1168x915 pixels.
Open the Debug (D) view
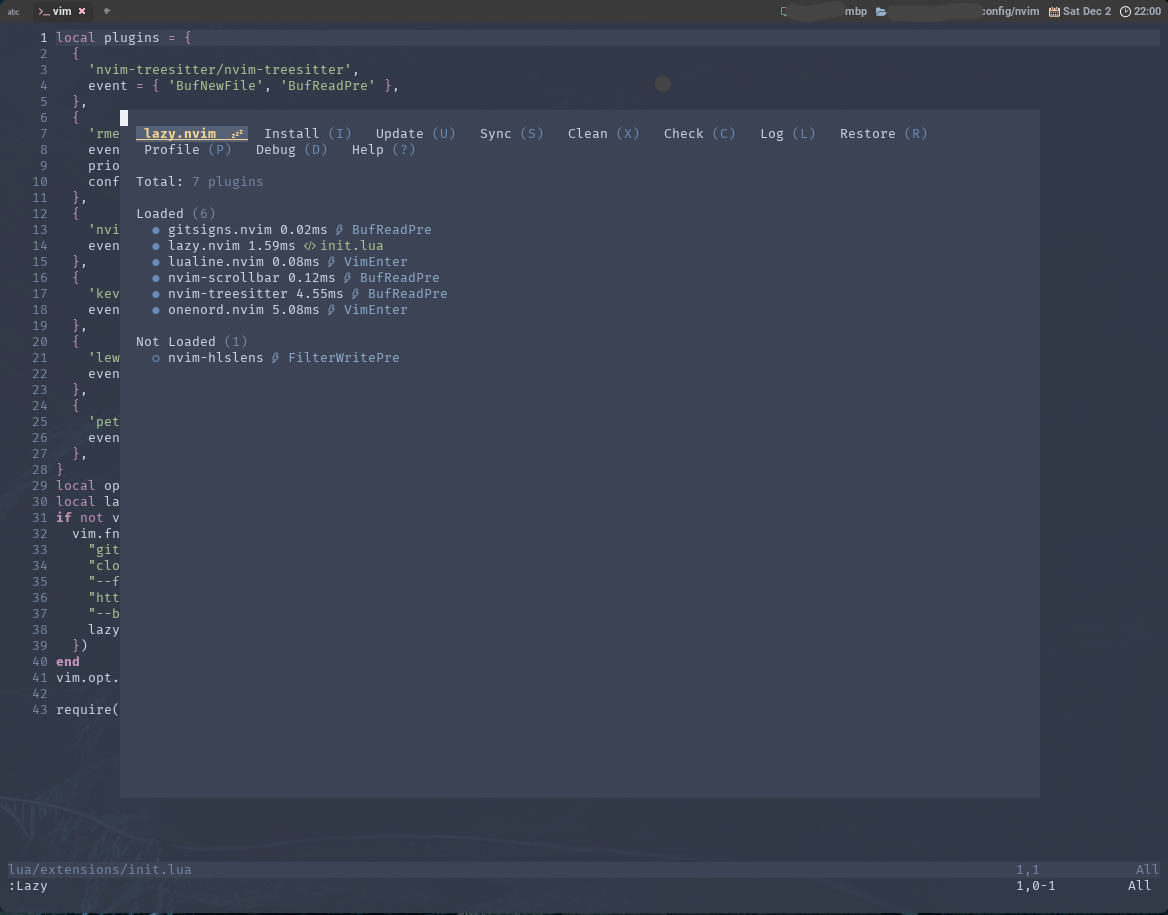click(291, 150)
